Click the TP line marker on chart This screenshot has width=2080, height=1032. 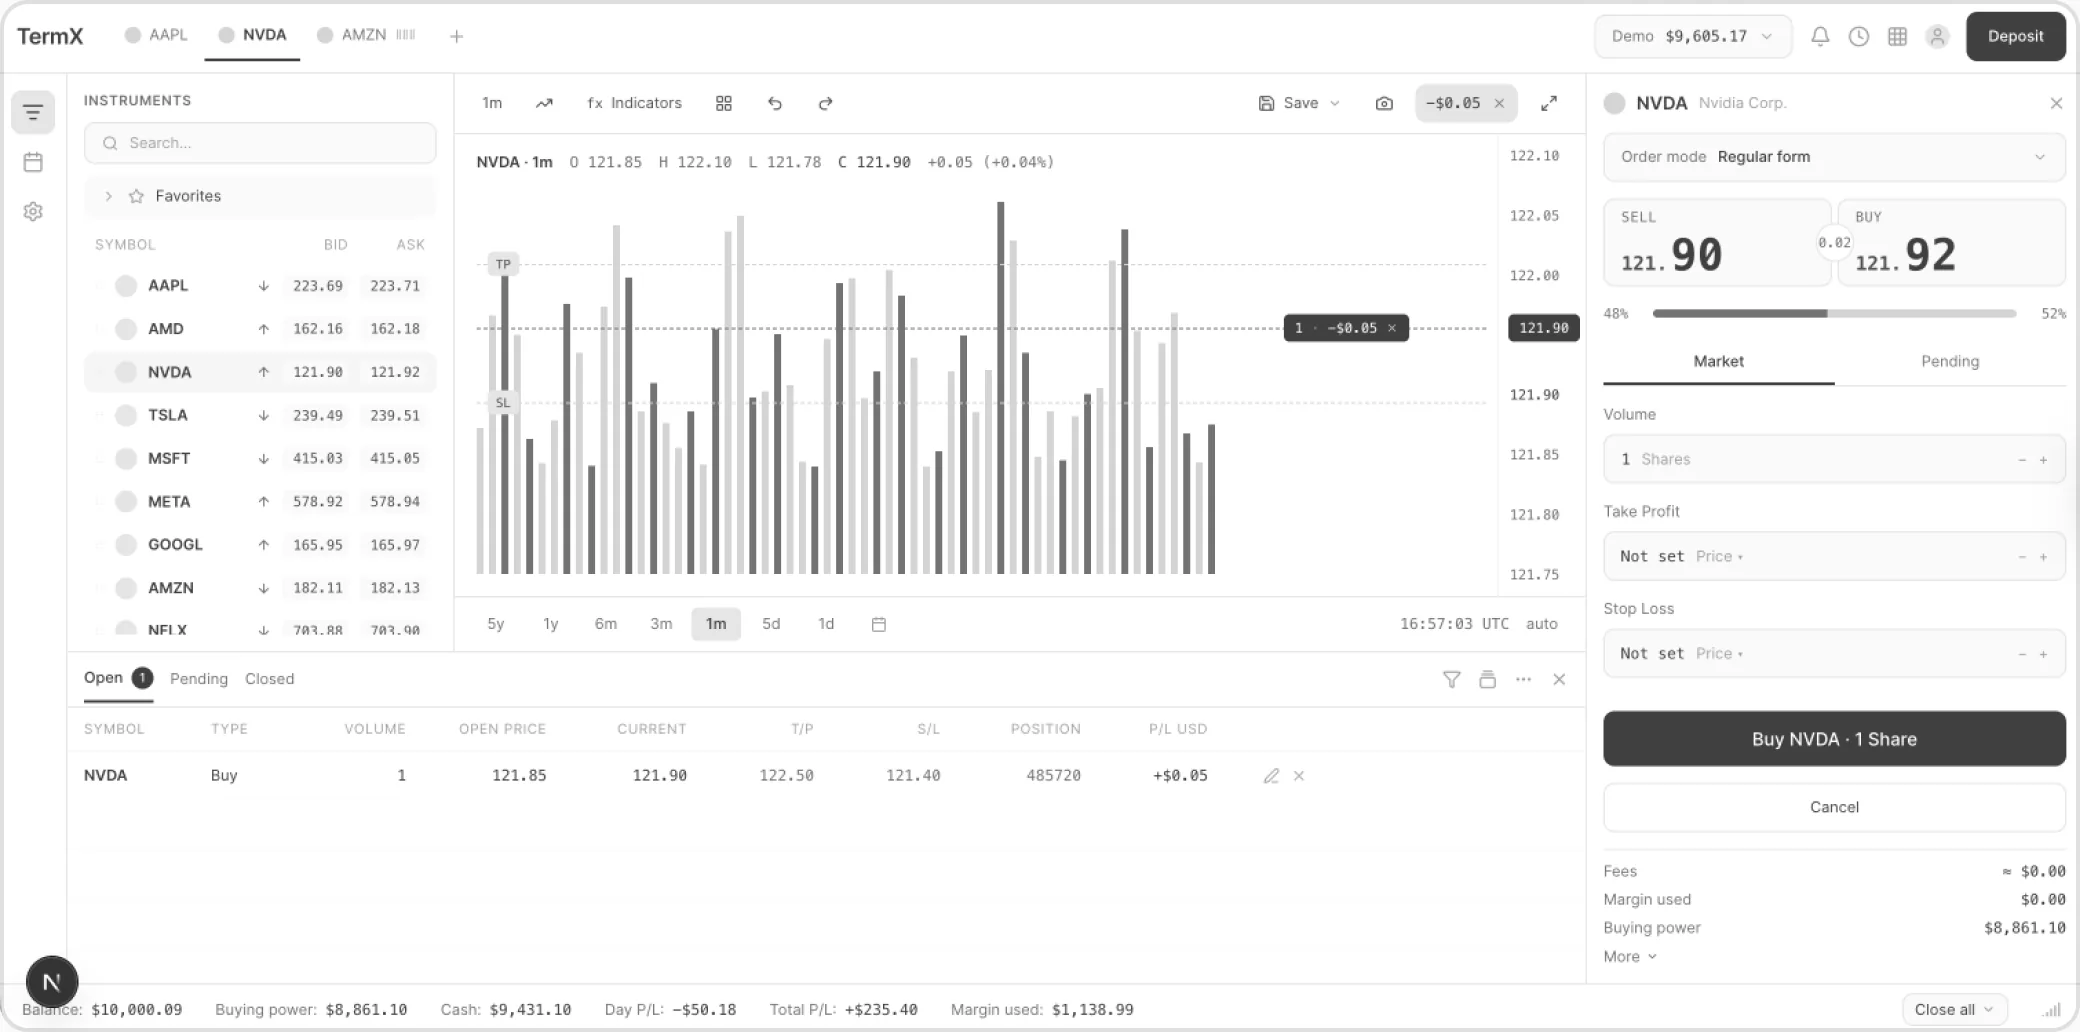coord(503,265)
